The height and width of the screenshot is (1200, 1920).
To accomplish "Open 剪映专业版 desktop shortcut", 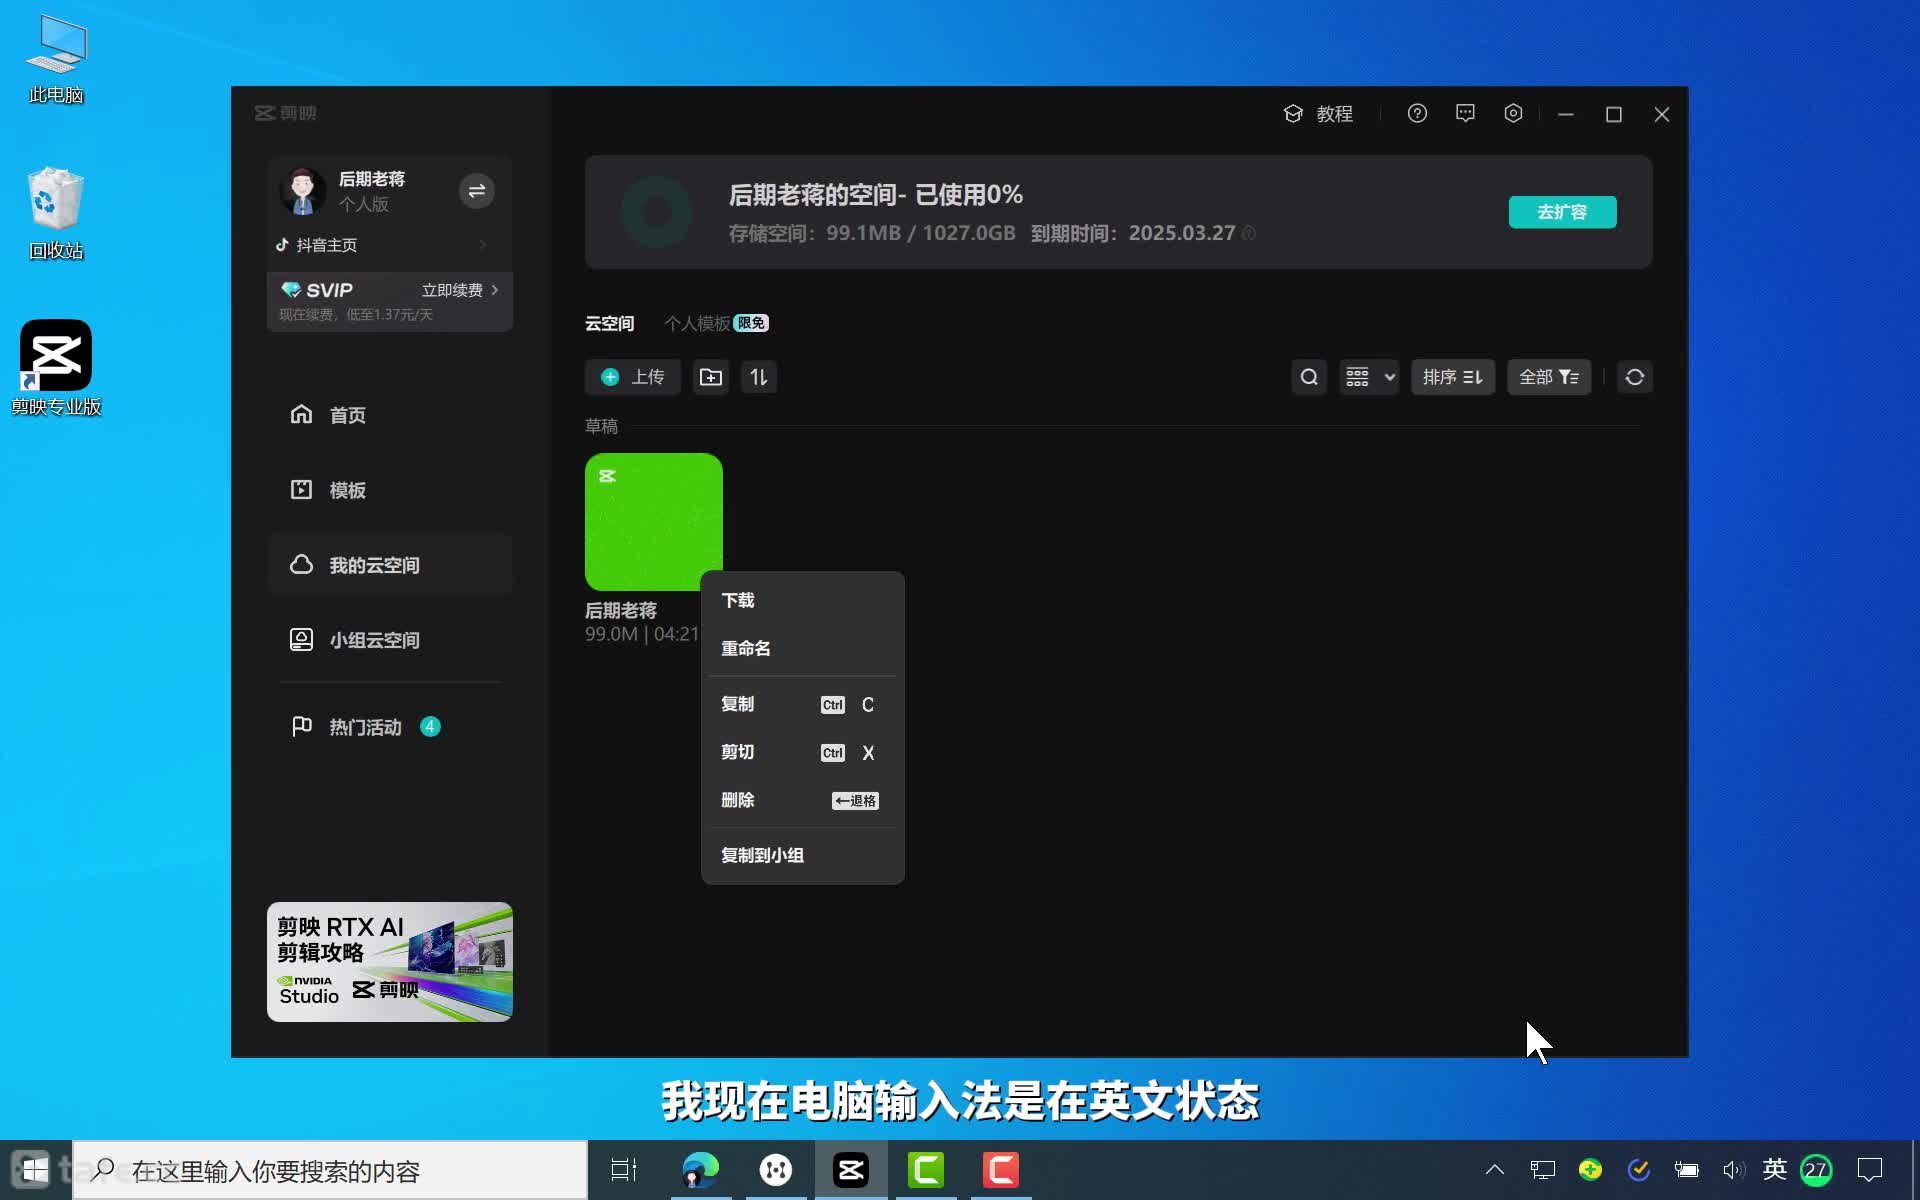I will tap(56, 367).
